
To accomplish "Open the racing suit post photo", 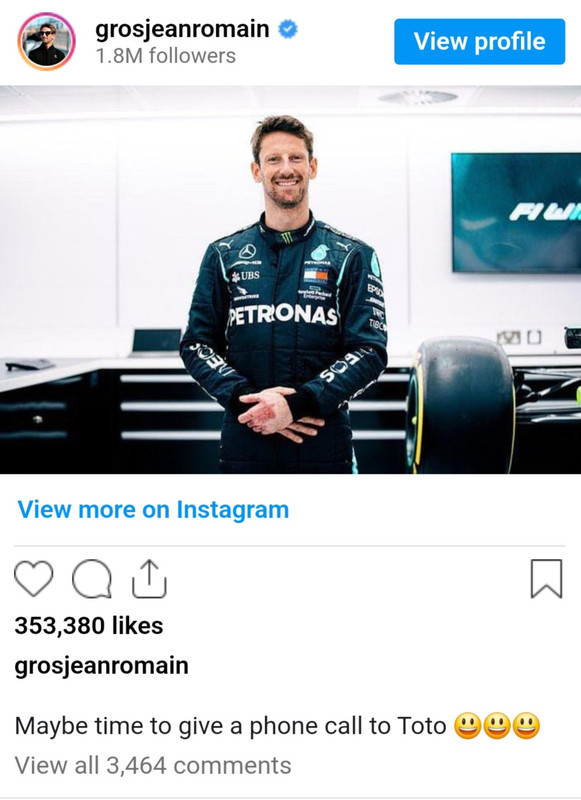I will coord(290,280).
